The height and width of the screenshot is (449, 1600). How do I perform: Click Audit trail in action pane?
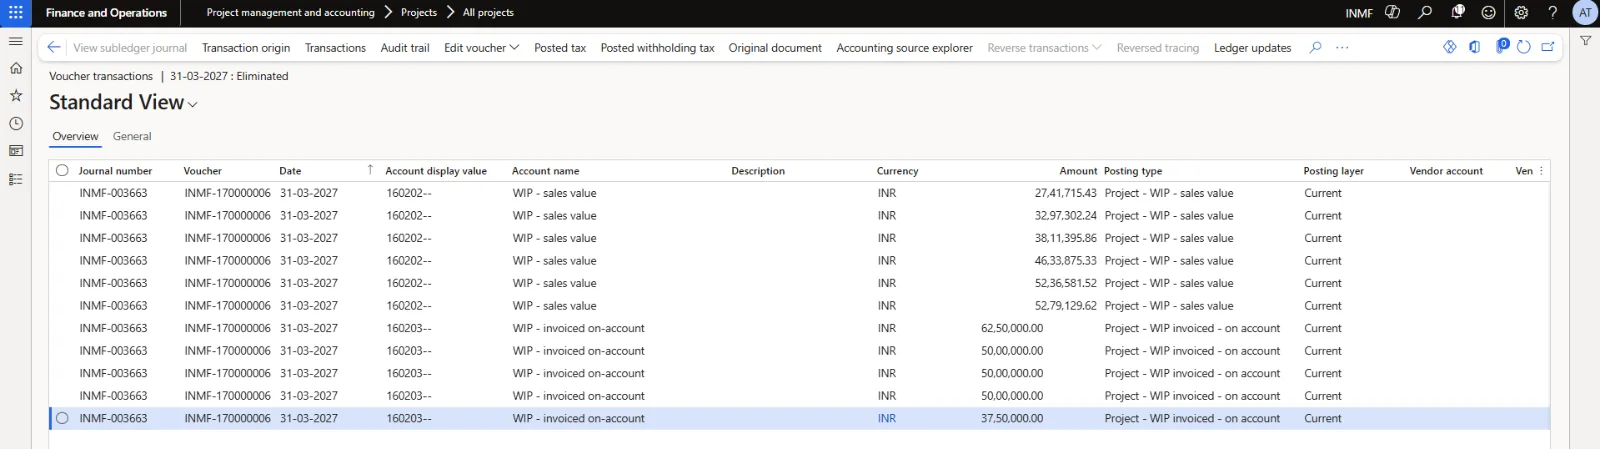click(405, 47)
